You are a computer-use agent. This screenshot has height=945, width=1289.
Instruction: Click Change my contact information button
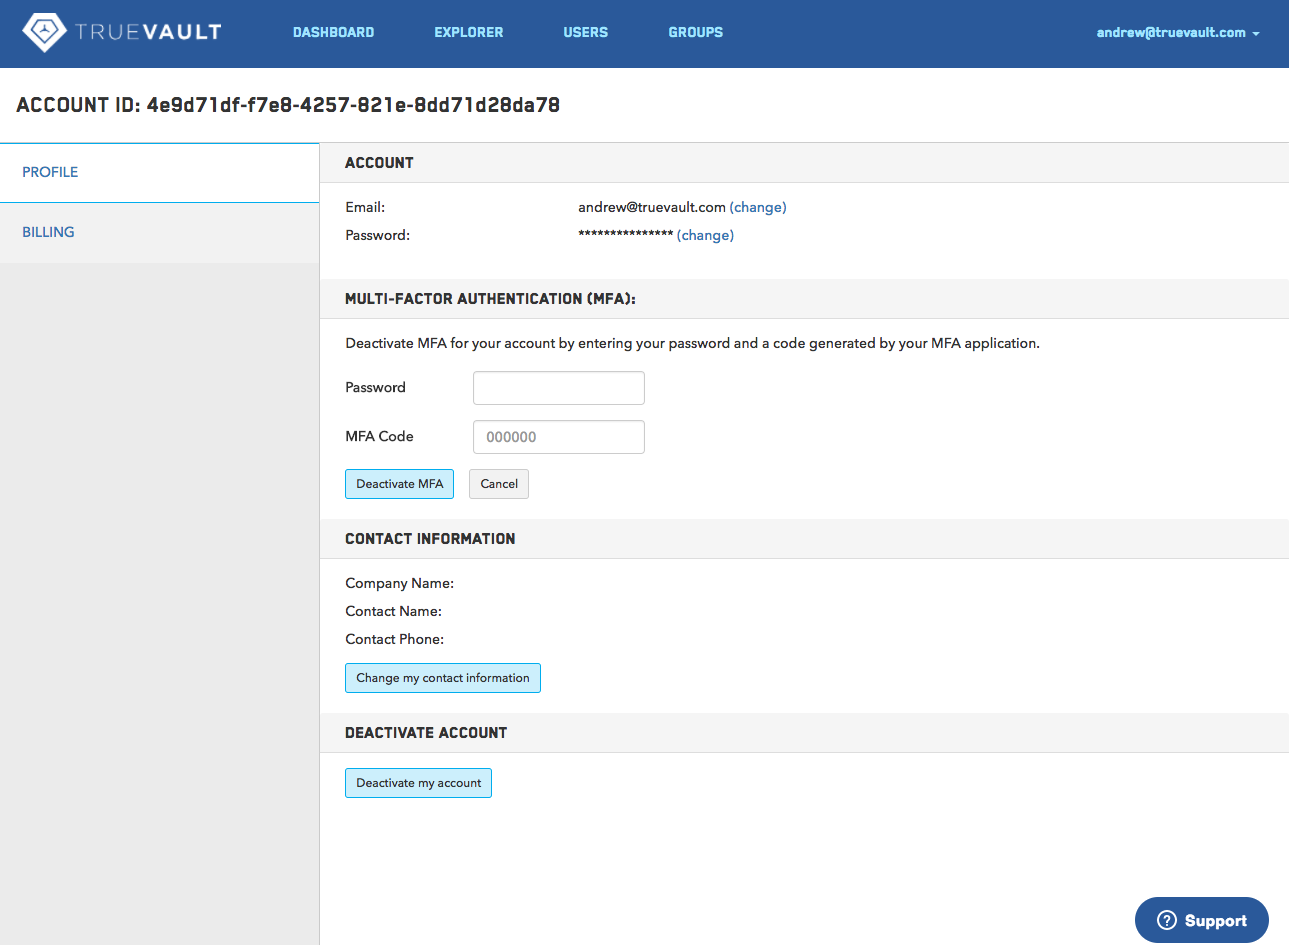click(443, 678)
